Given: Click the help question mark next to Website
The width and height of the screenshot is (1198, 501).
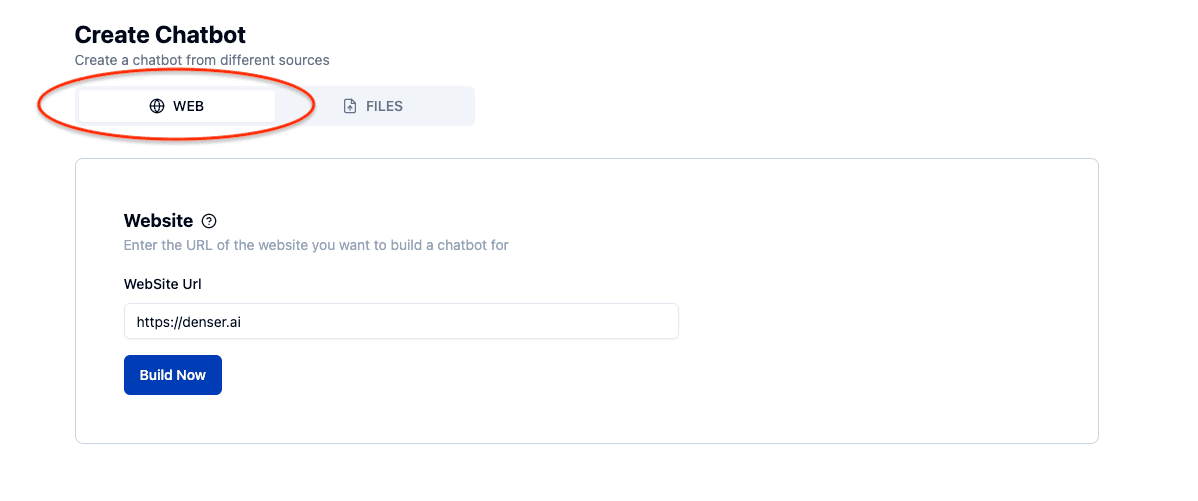Looking at the screenshot, I should click(x=209, y=221).
